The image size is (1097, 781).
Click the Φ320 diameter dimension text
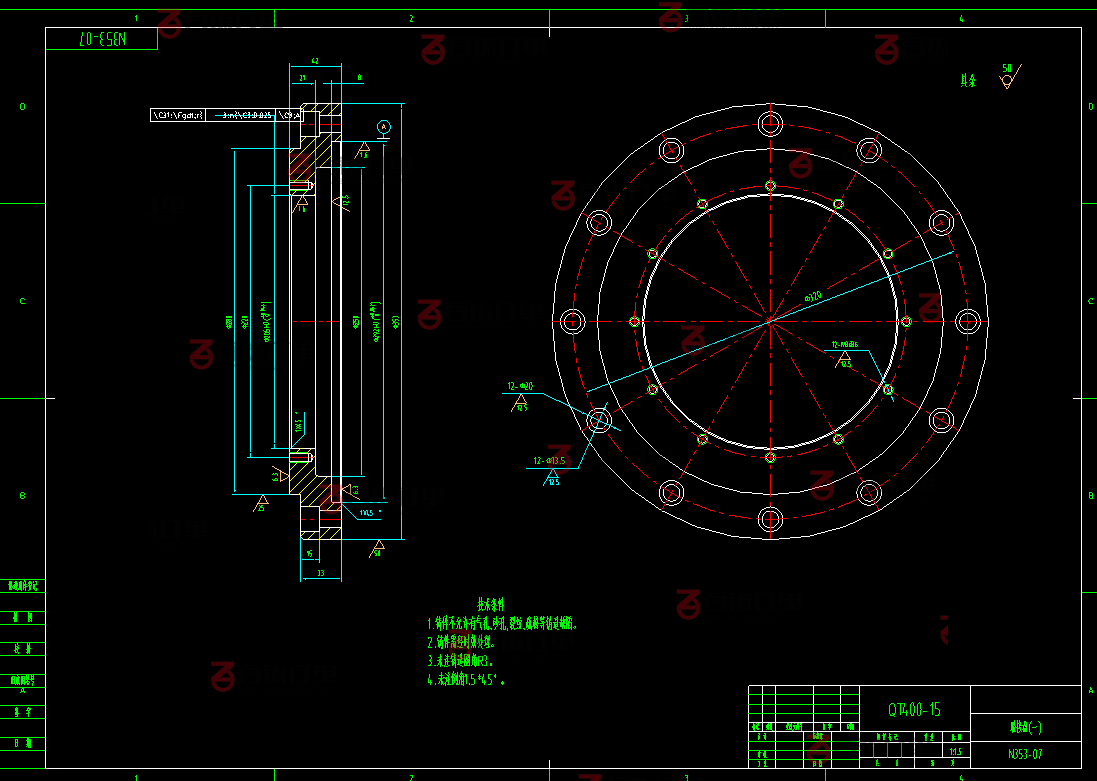(812, 296)
